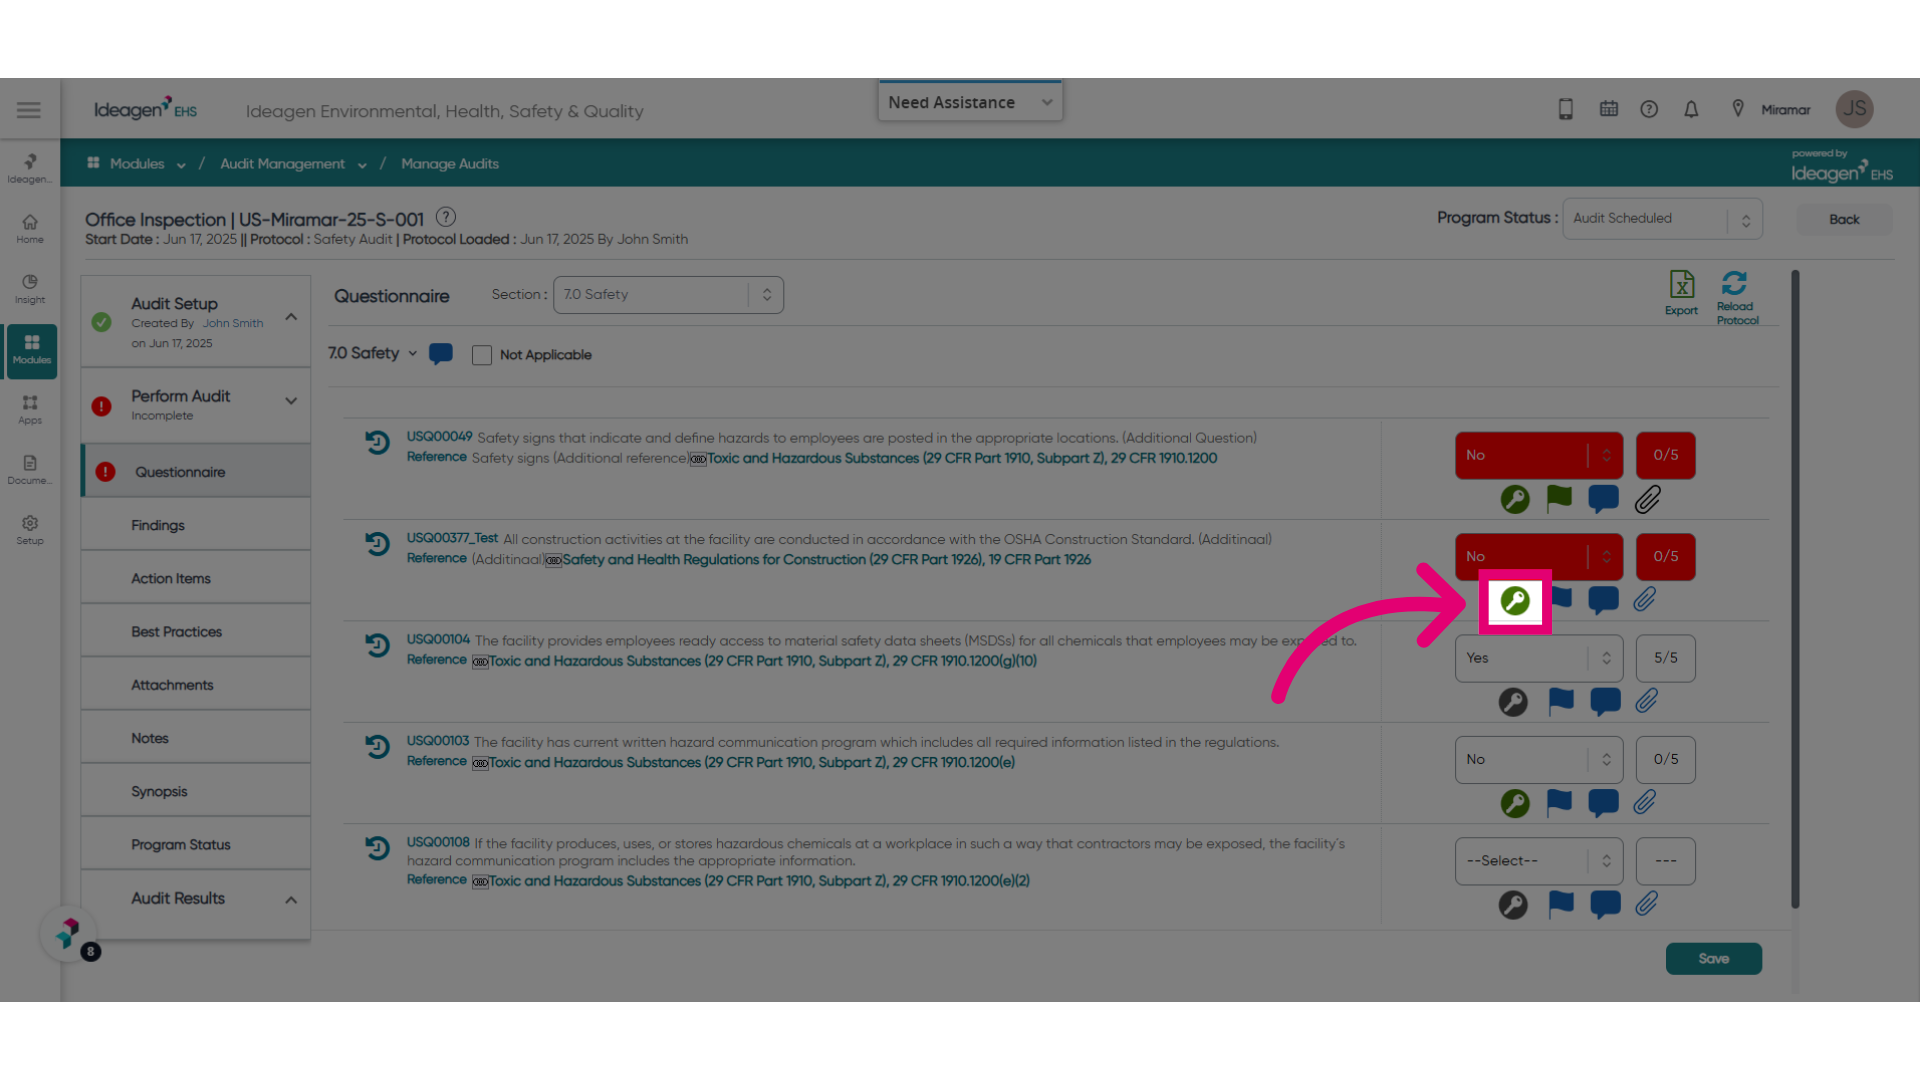Click blue flag for question USQ00108
The image size is (1920, 1080).
point(1561,904)
